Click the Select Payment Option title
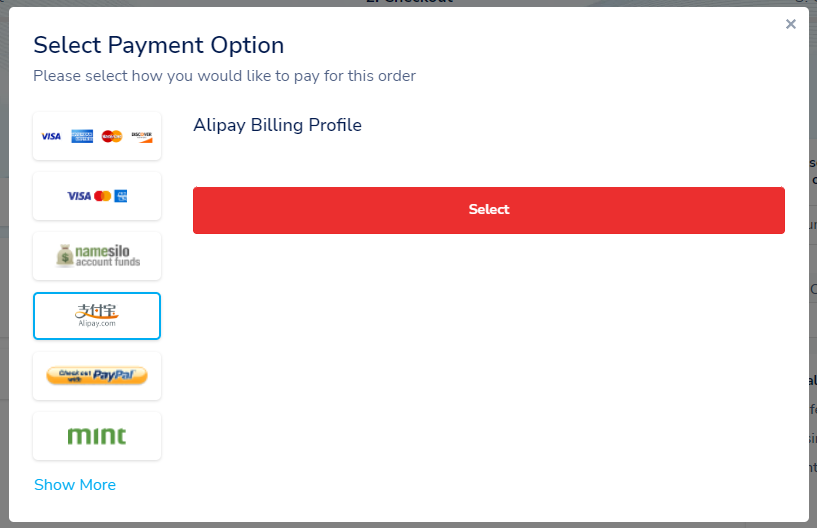Image resolution: width=817 pixels, height=528 pixels. 158,45
